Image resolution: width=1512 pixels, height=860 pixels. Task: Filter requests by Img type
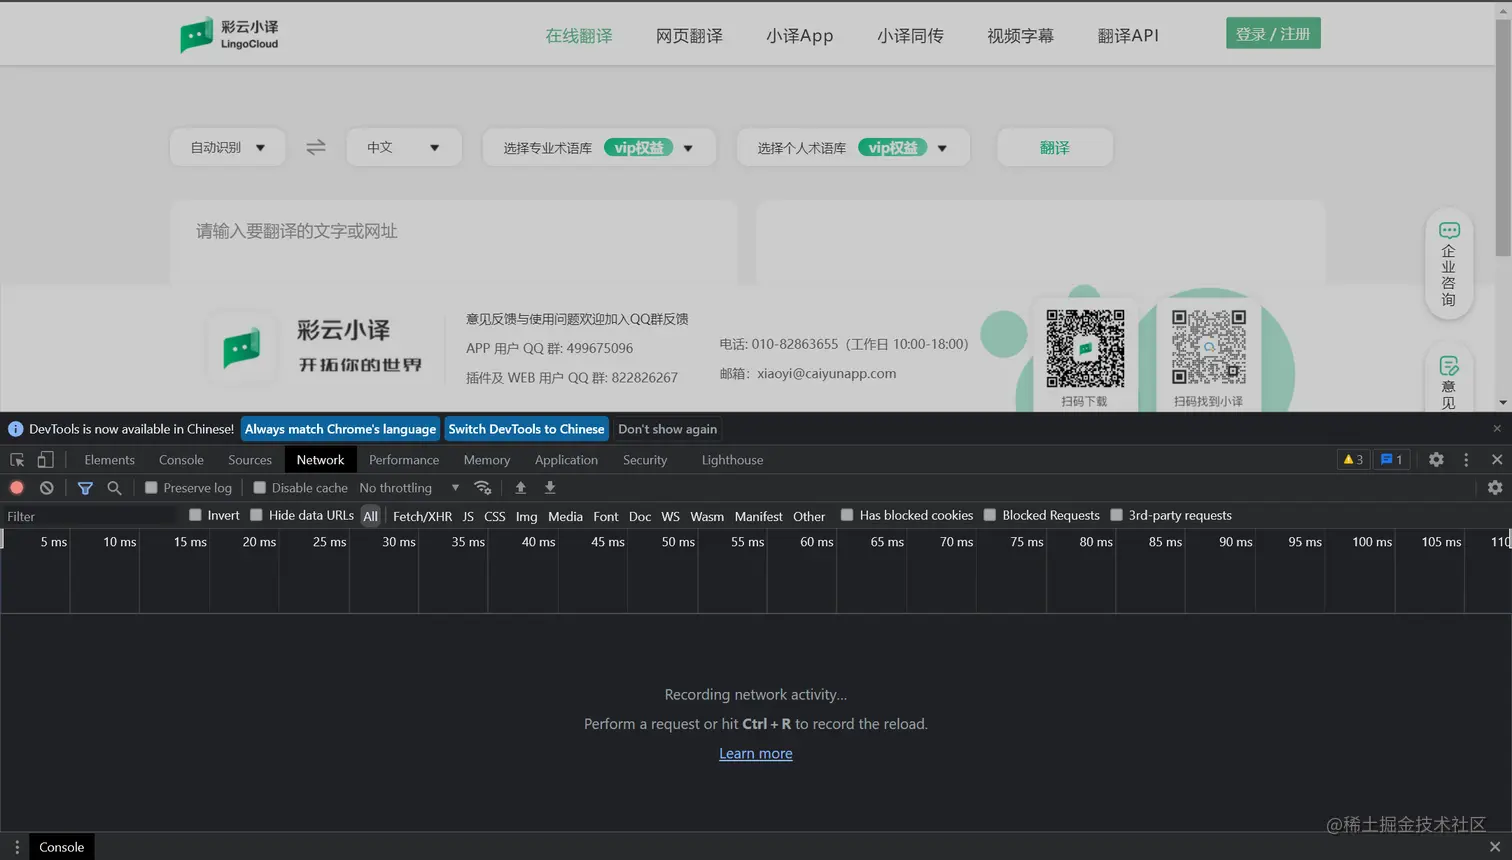tap(527, 516)
